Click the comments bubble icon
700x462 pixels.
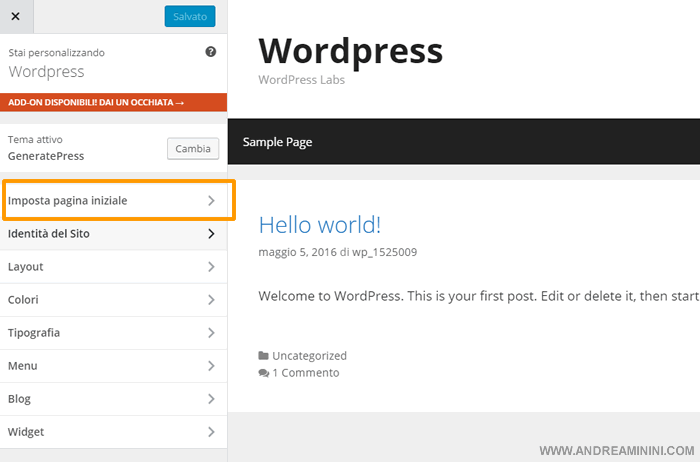click(x=264, y=373)
